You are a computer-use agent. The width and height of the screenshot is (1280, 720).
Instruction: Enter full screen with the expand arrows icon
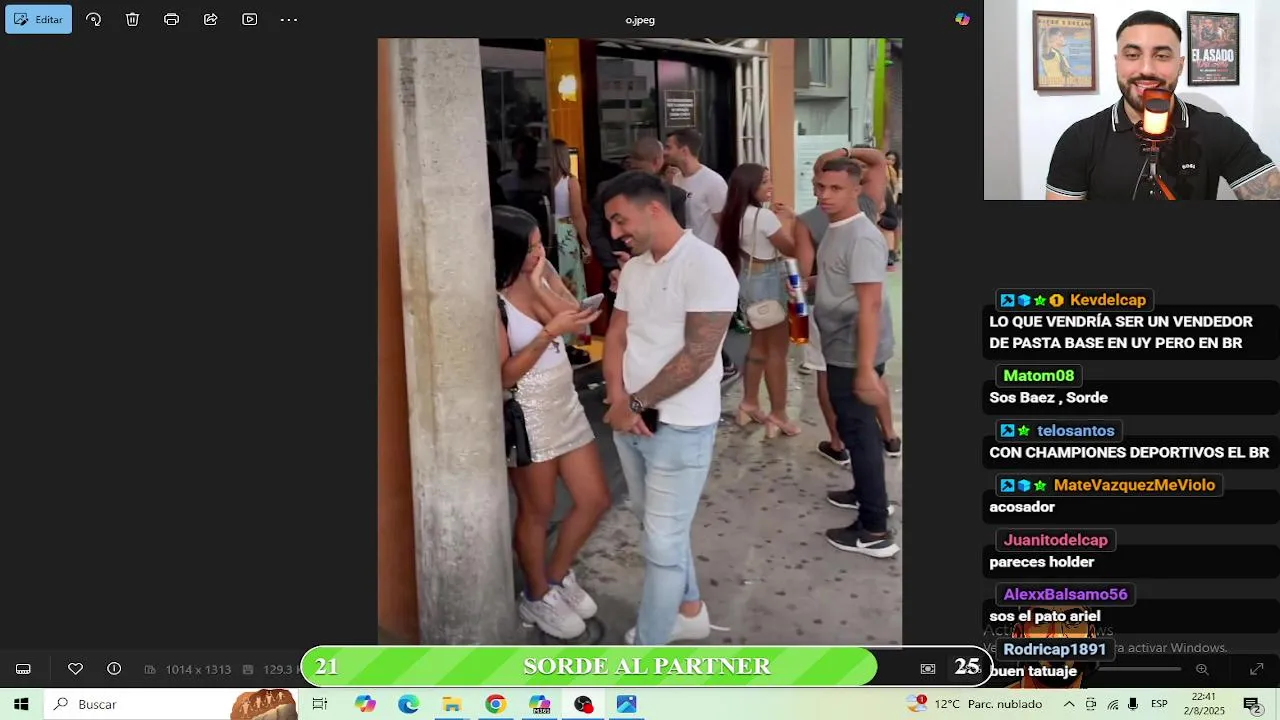(x=1257, y=669)
